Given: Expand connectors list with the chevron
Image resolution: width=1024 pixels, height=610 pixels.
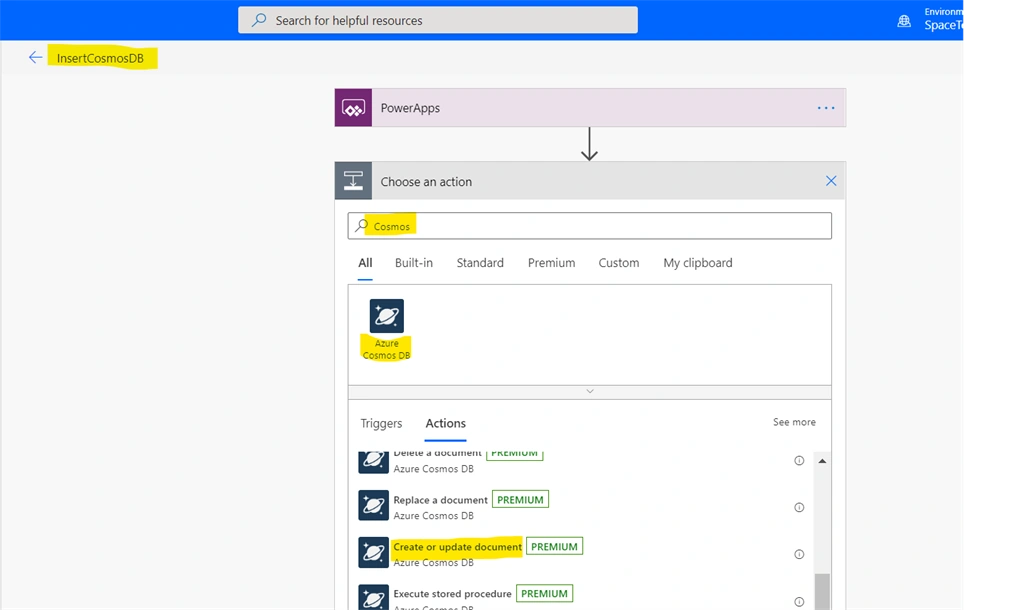Looking at the screenshot, I should [590, 391].
